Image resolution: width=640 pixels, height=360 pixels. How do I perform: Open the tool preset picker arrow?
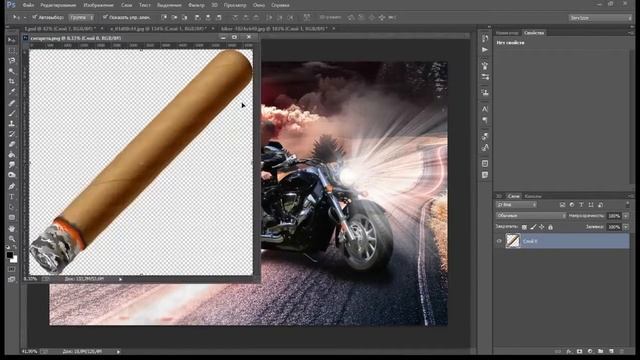[24, 17]
